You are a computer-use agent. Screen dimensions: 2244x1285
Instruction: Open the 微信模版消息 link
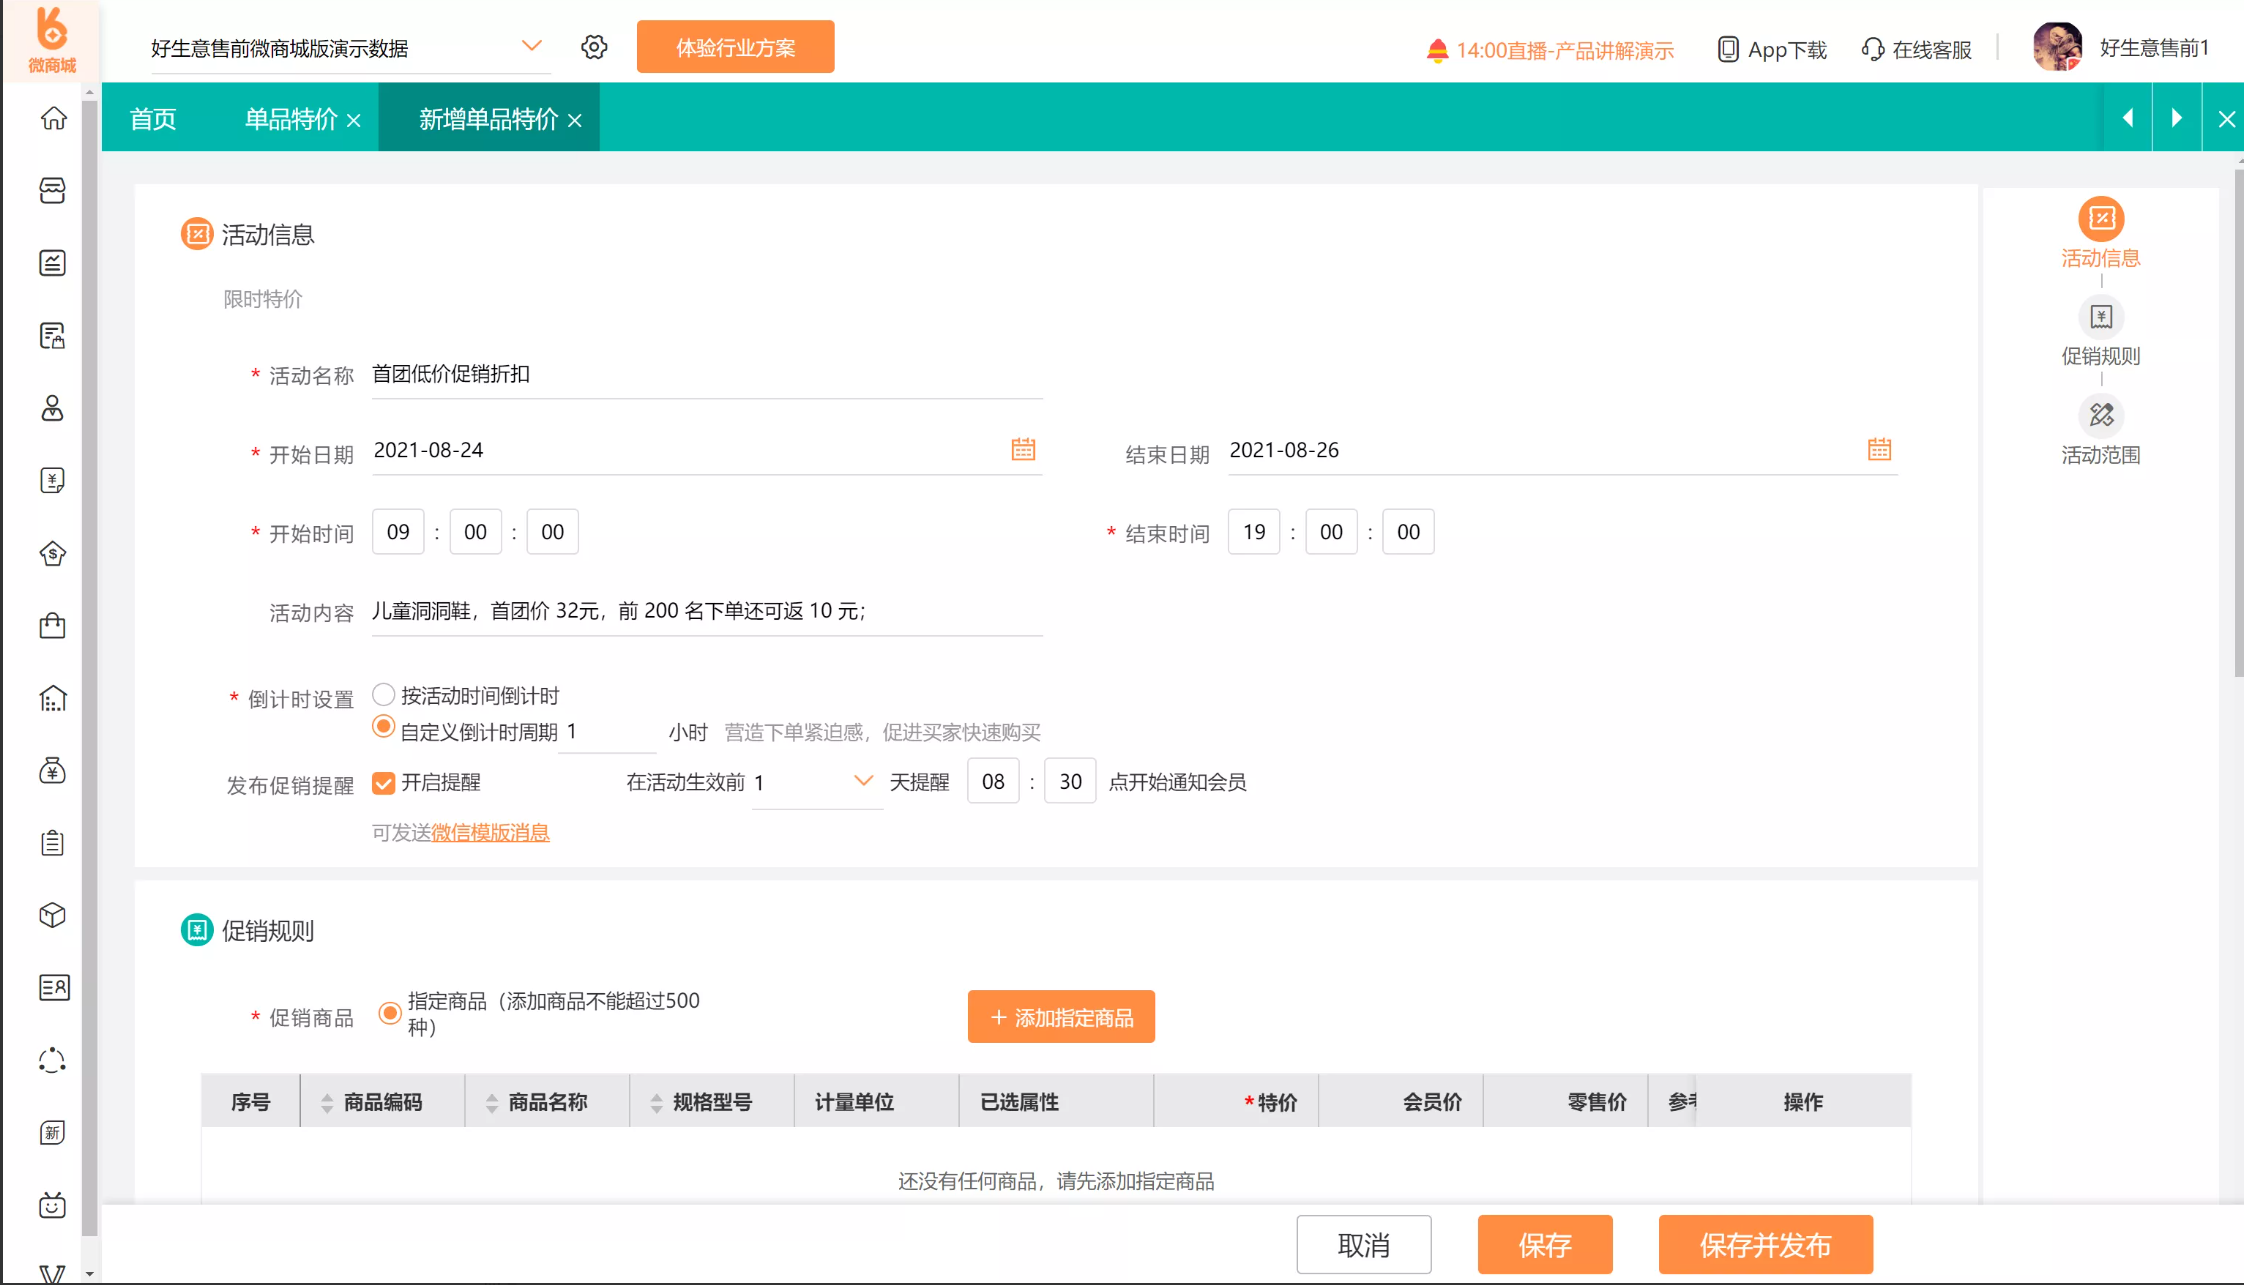tap(490, 832)
